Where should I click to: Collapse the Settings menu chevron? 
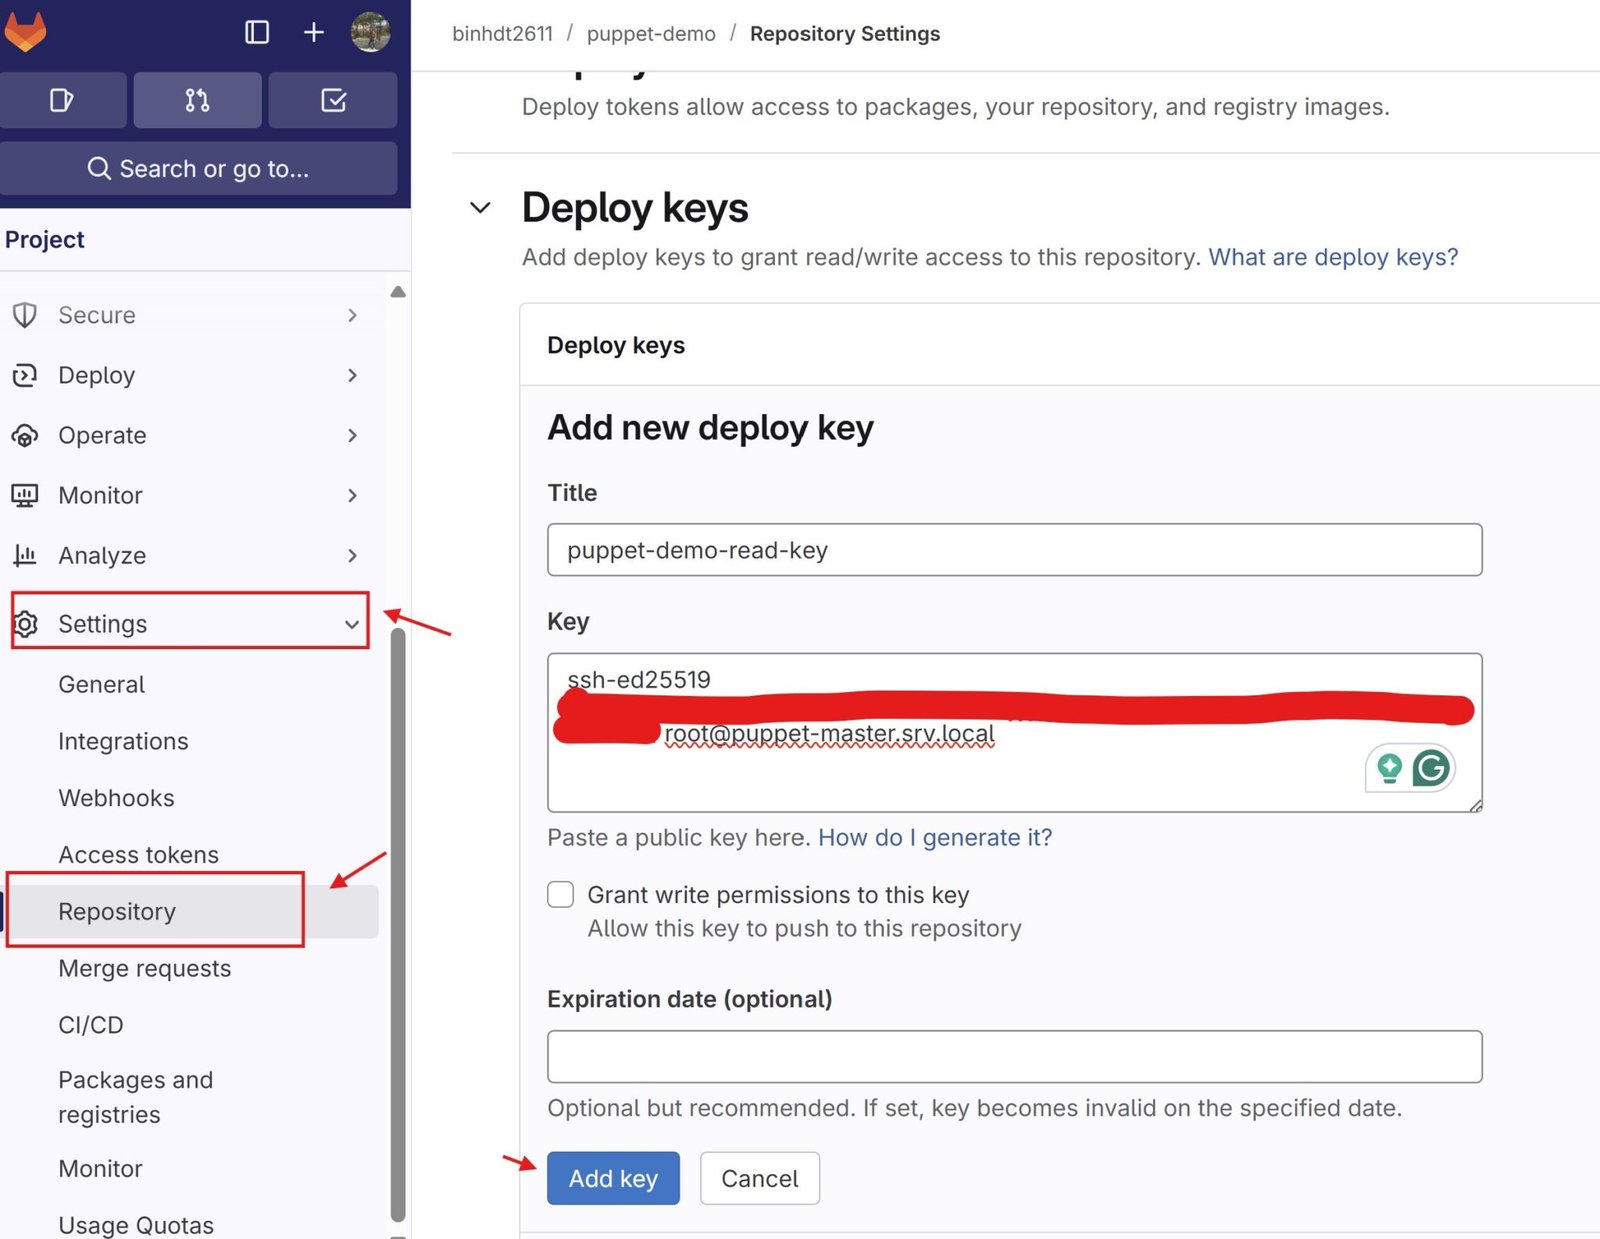[351, 623]
